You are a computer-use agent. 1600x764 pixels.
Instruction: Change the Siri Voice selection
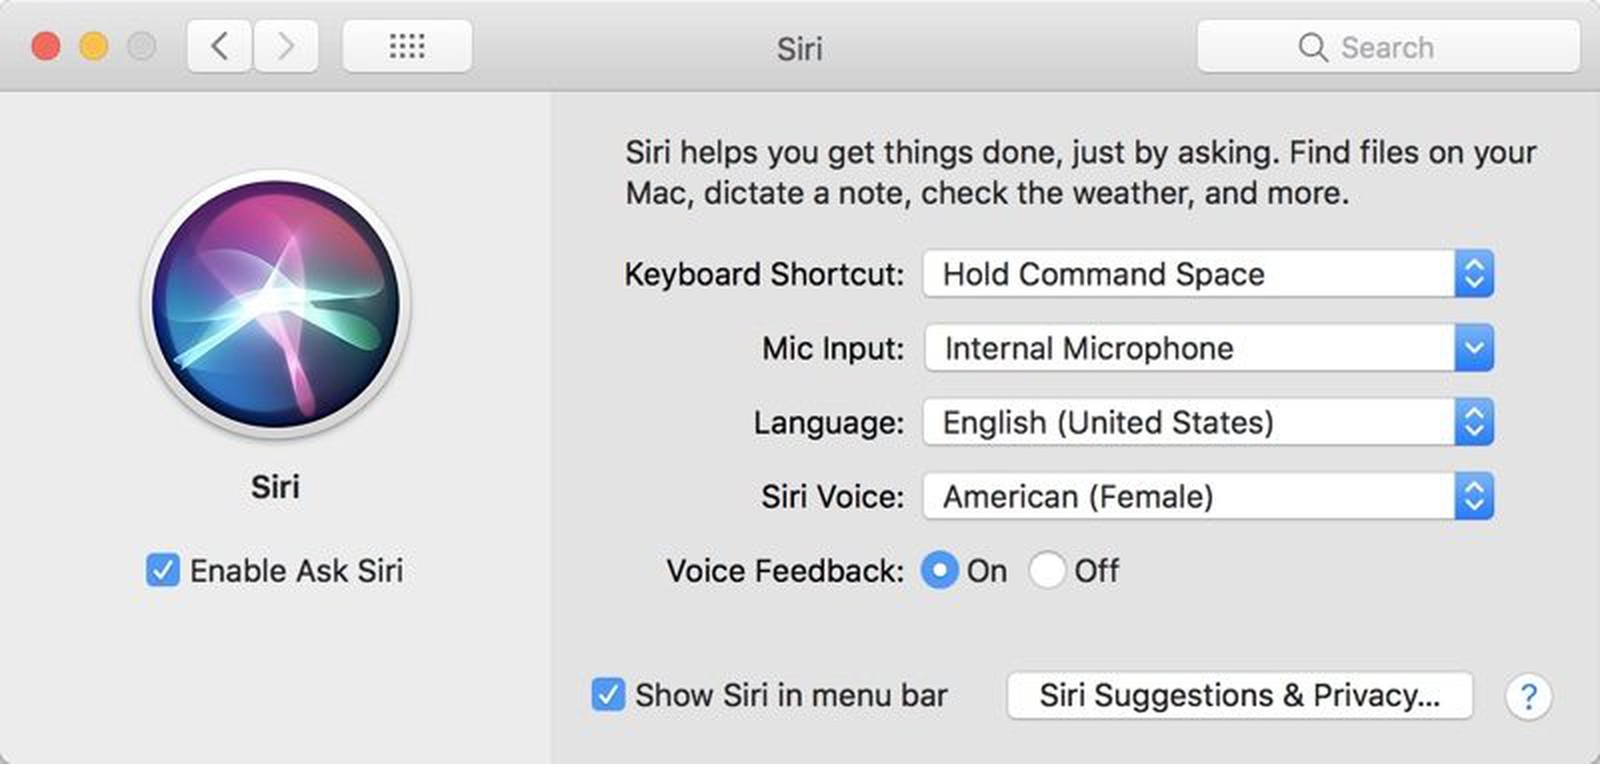[x=1200, y=495]
